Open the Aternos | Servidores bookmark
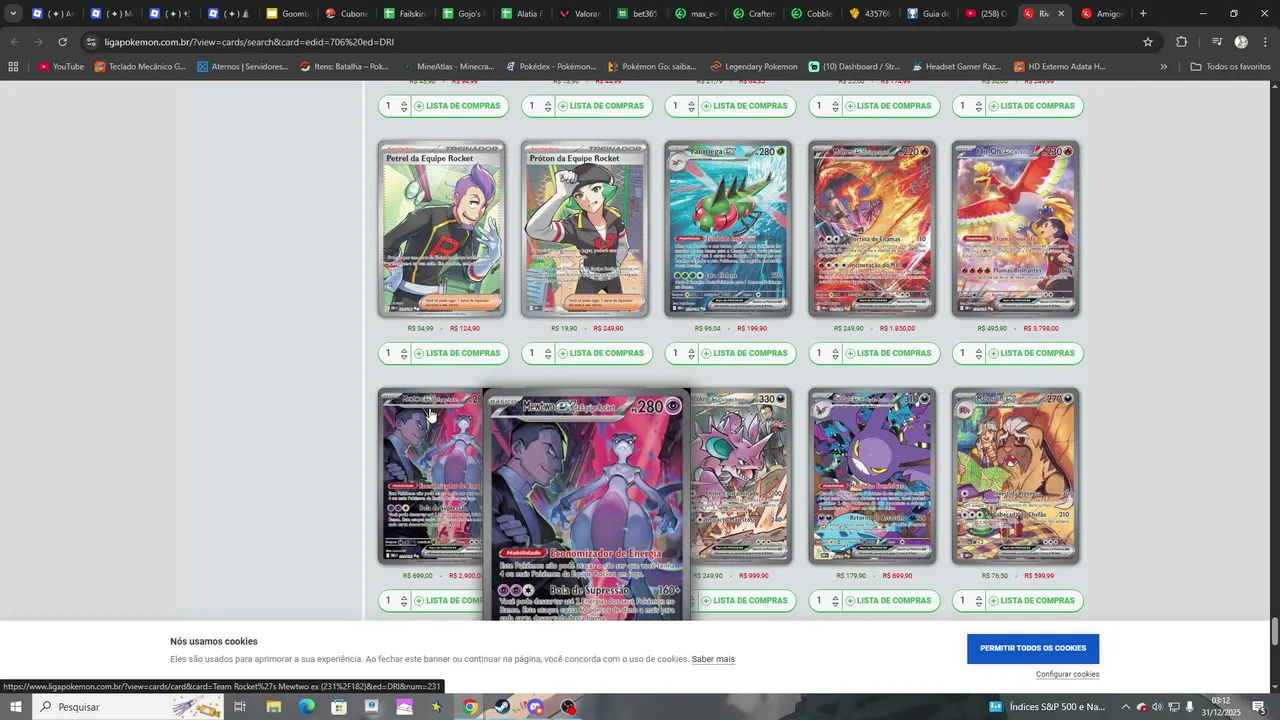This screenshot has width=1280, height=720. (x=242, y=67)
